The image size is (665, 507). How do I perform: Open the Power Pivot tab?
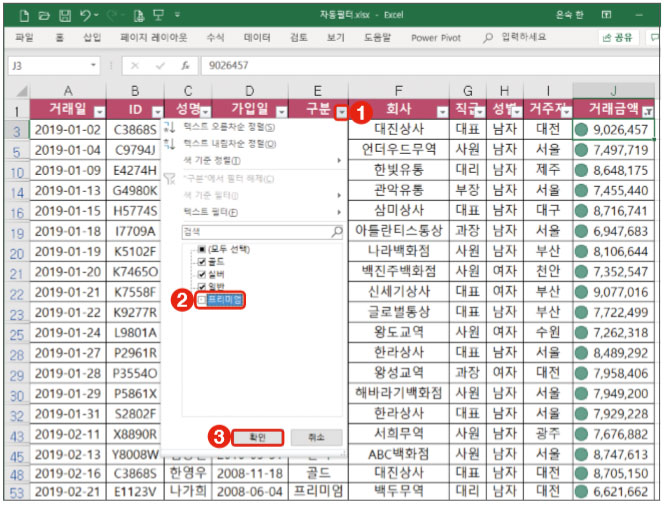[x=436, y=38]
